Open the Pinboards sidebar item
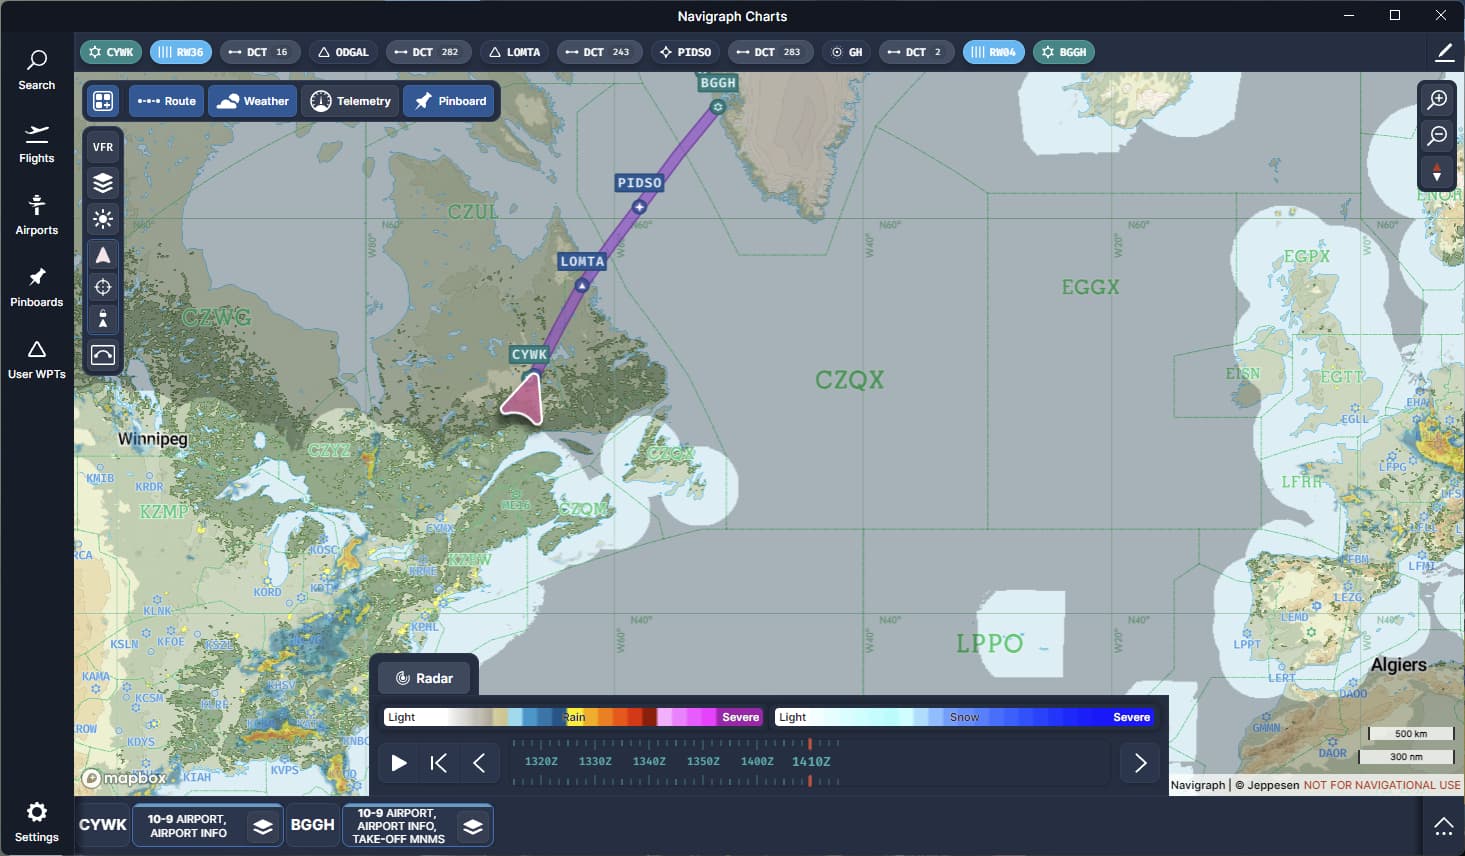 pos(37,287)
